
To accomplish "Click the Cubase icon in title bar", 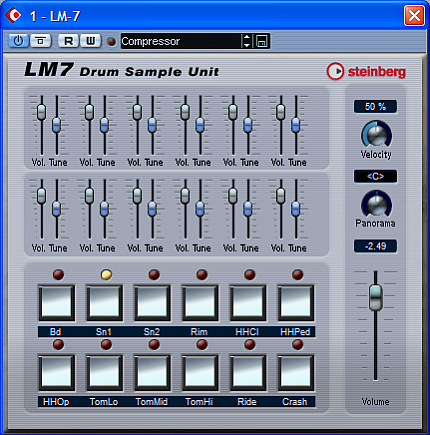I will coord(13,15).
